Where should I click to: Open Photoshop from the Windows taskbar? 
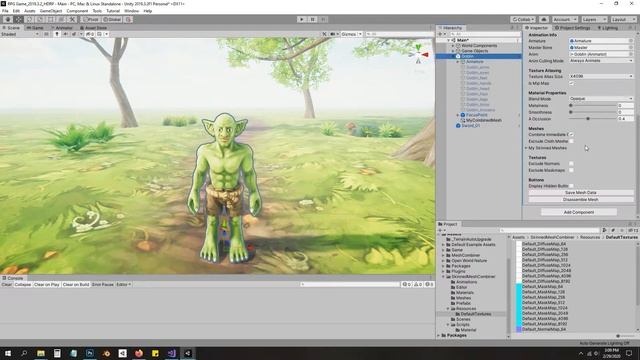click(x=90, y=353)
